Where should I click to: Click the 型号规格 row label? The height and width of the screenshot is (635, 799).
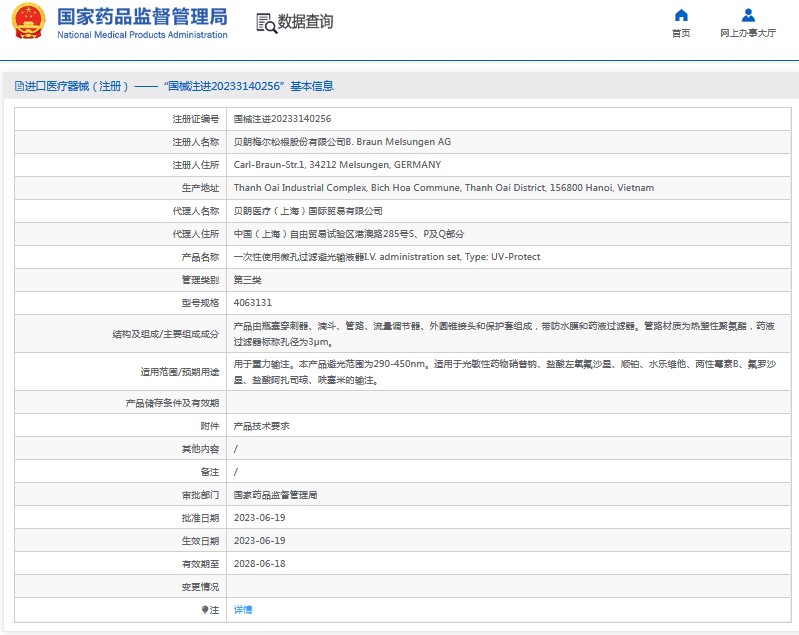coord(200,303)
